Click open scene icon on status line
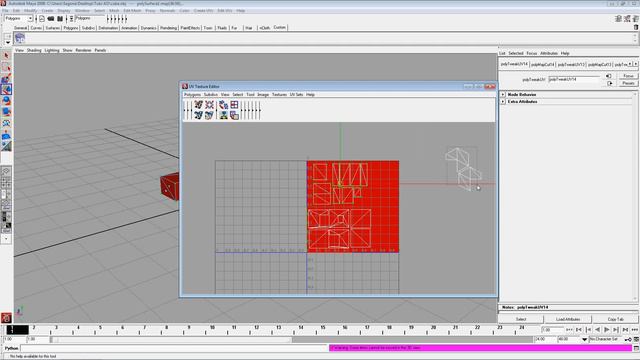Viewport: 640px width, 360px height. pos(51,19)
